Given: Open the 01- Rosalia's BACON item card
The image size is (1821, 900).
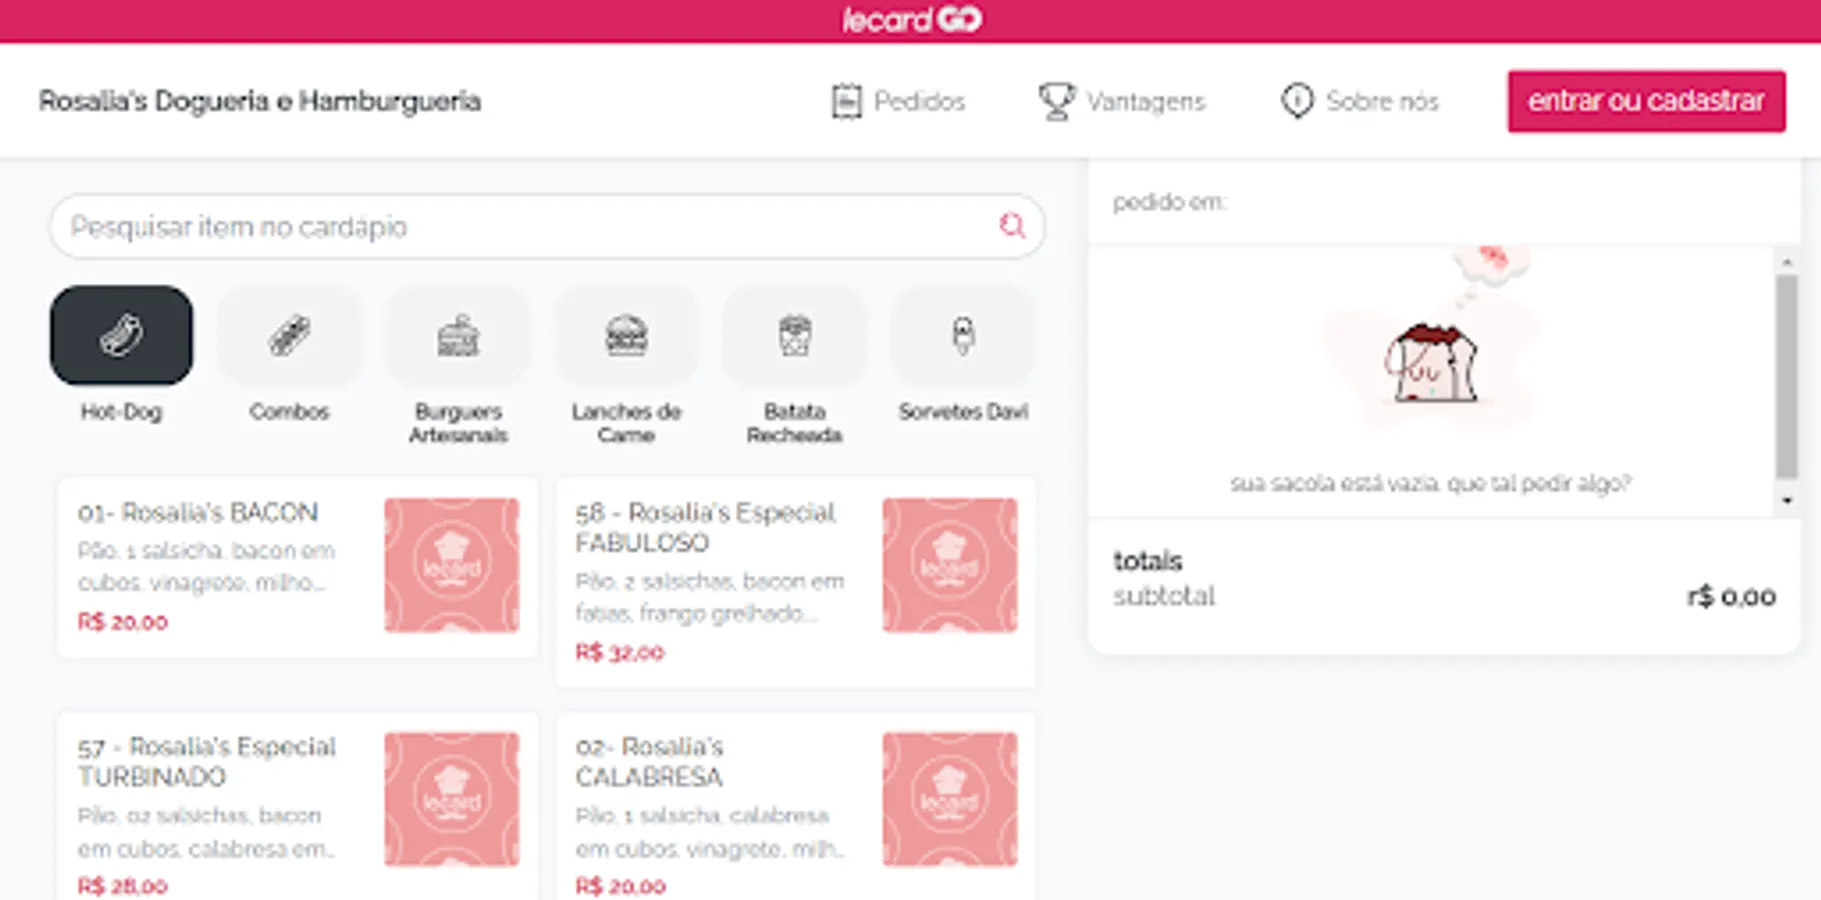Looking at the screenshot, I should click(x=295, y=565).
